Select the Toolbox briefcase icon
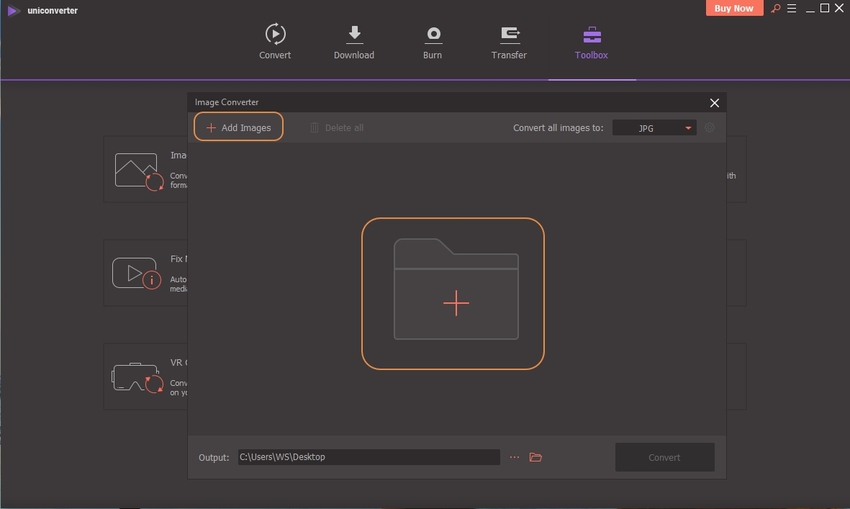Viewport: 850px width, 509px height. tap(591, 34)
